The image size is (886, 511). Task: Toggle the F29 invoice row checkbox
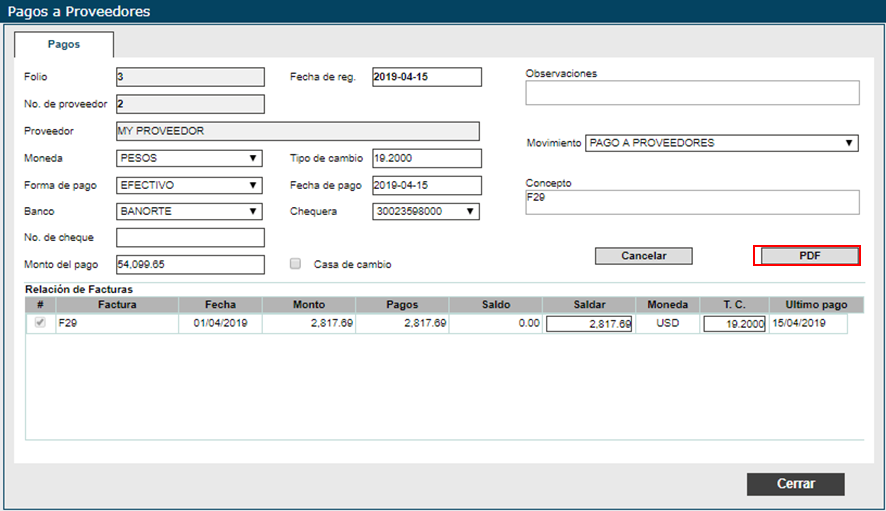tap(41, 323)
